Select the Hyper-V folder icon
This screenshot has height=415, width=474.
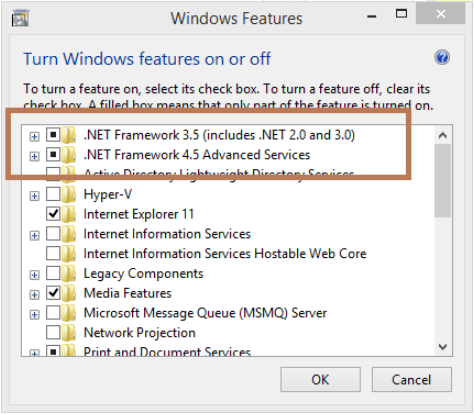(69, 194)
